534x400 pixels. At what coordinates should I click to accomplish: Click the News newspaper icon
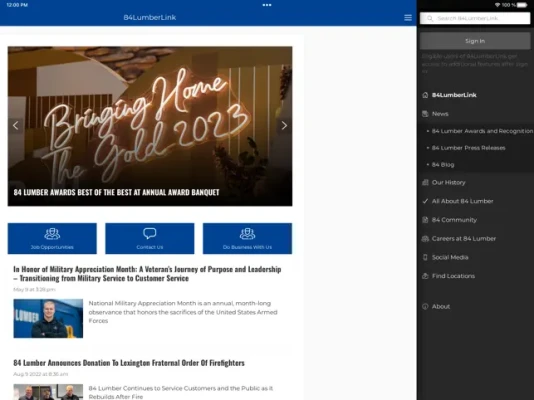pyautogui.click(x=425, y=114)
